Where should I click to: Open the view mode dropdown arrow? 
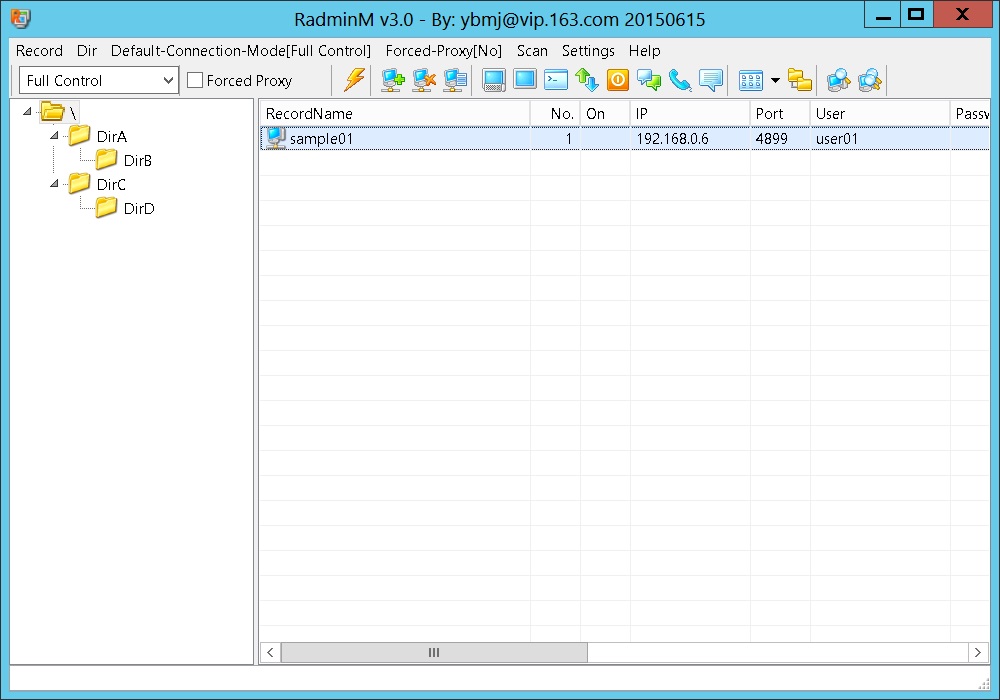click(x=775, y=80)
